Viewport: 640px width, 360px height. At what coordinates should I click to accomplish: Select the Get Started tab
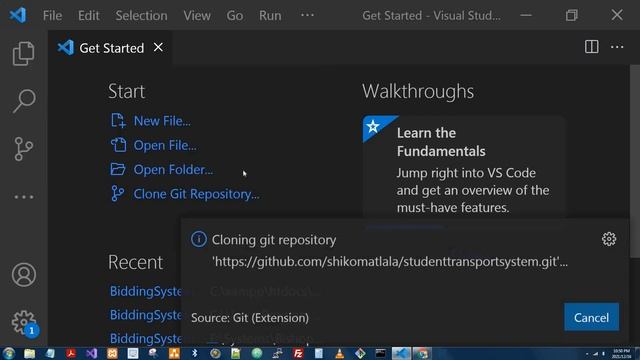point(110,48)
